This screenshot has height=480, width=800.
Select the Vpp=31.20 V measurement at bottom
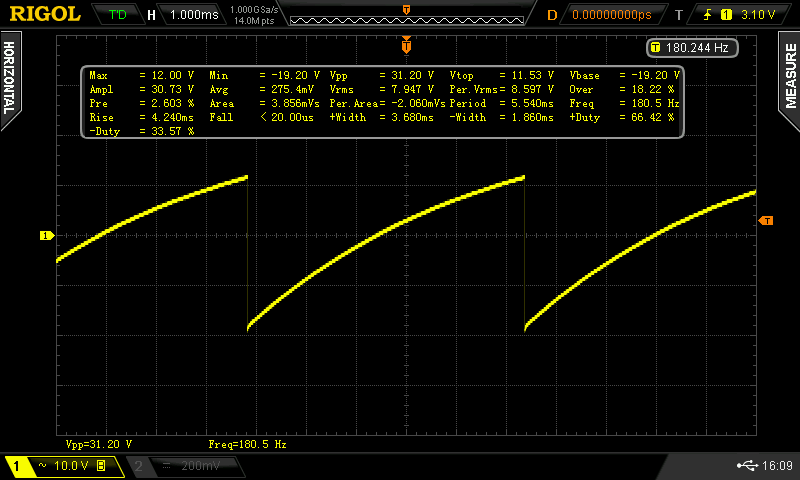[x=99, y=444]
